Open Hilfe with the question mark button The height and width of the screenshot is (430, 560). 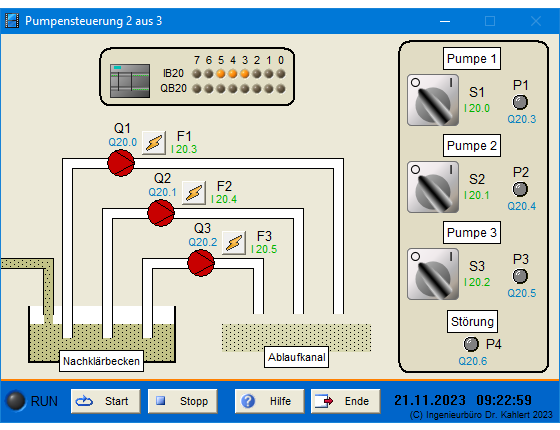click(269, 401)
